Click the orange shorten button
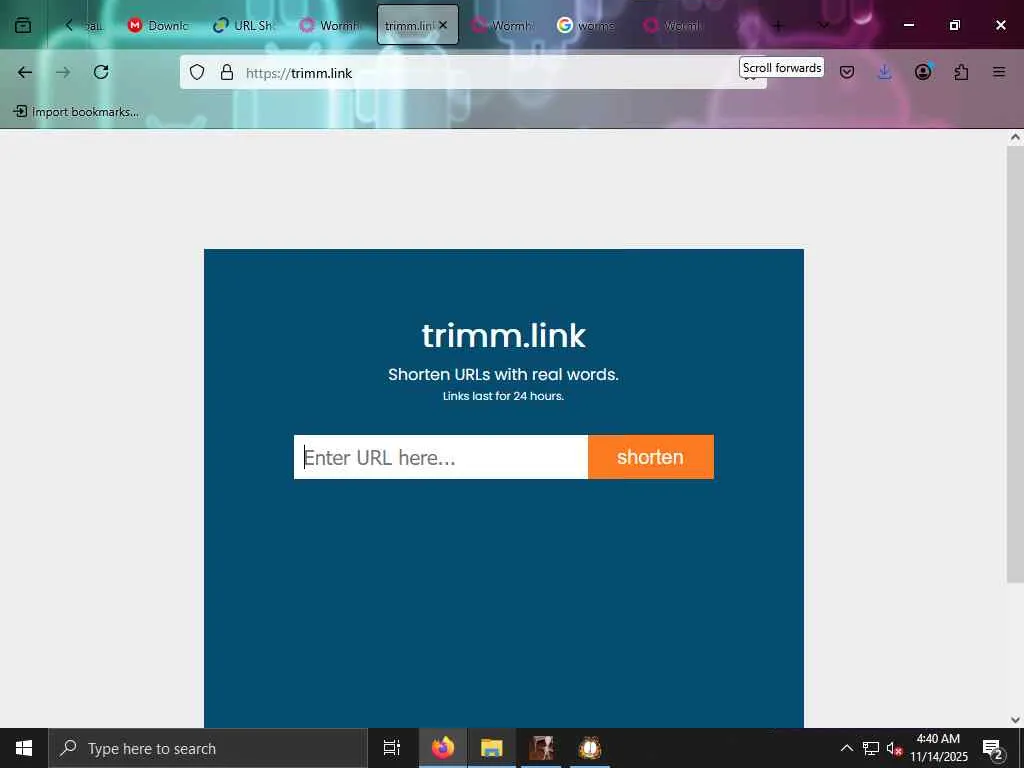 click(650, 457)
